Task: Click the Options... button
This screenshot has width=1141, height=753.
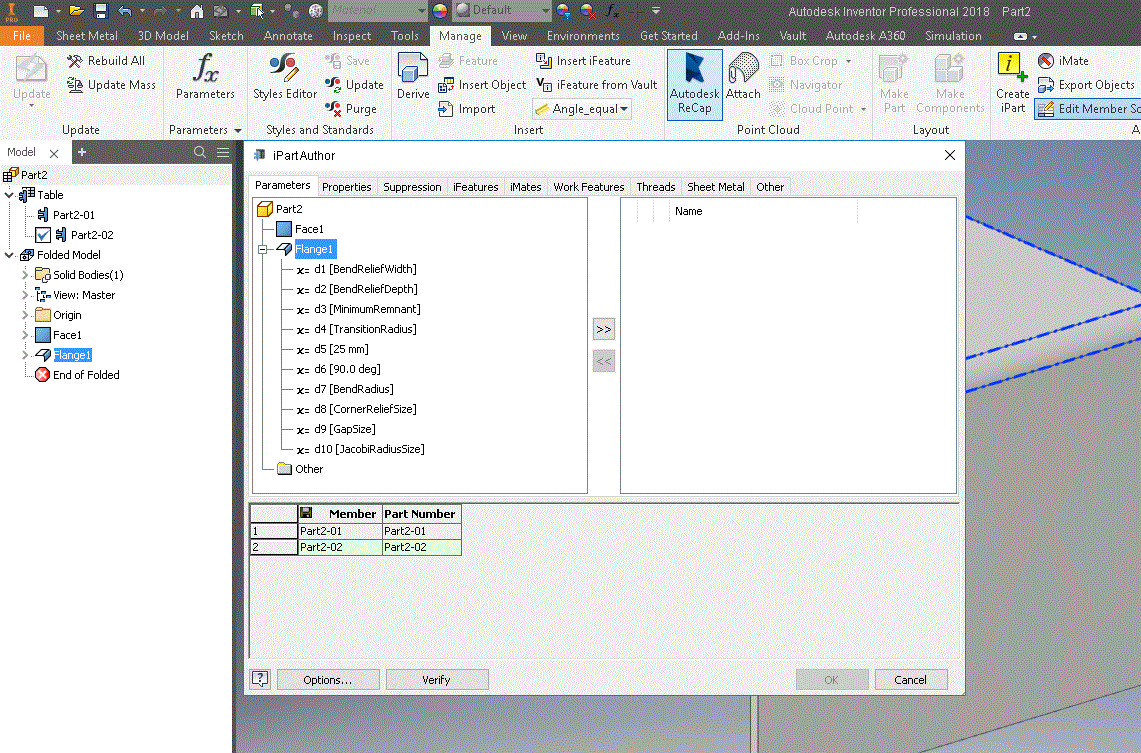Action: pyautogui.click(x=328, y=680)
